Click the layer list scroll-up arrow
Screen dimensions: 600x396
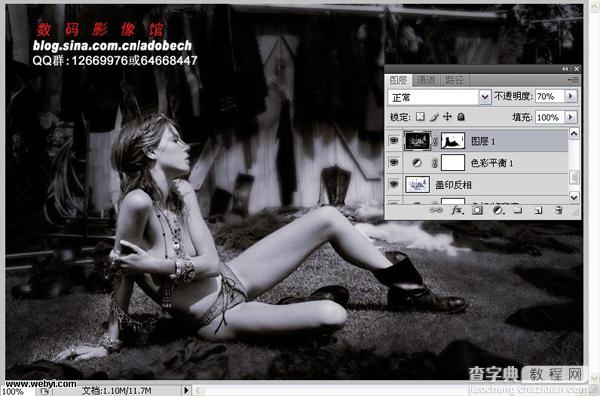(x=574, y=133)
